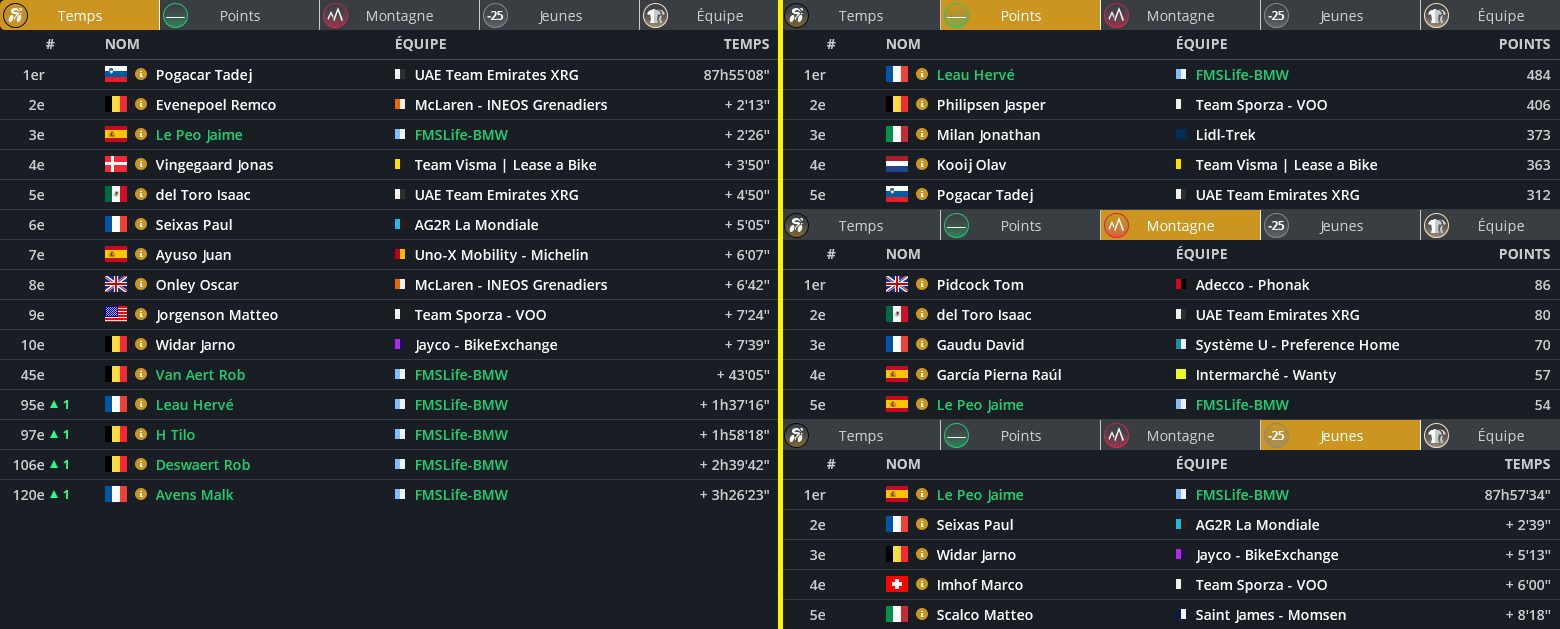The image size is (1560, 629).
Task: Click info icon beside Evenepoel Remco
Action: coord(141,105)
